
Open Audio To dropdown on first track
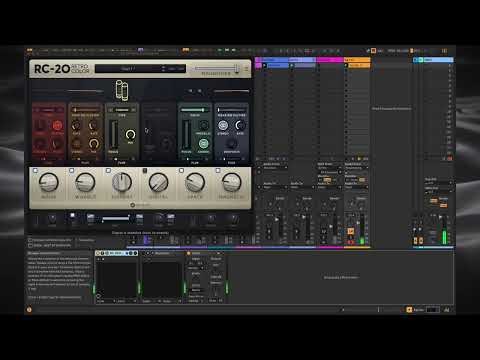click(275, 187)
